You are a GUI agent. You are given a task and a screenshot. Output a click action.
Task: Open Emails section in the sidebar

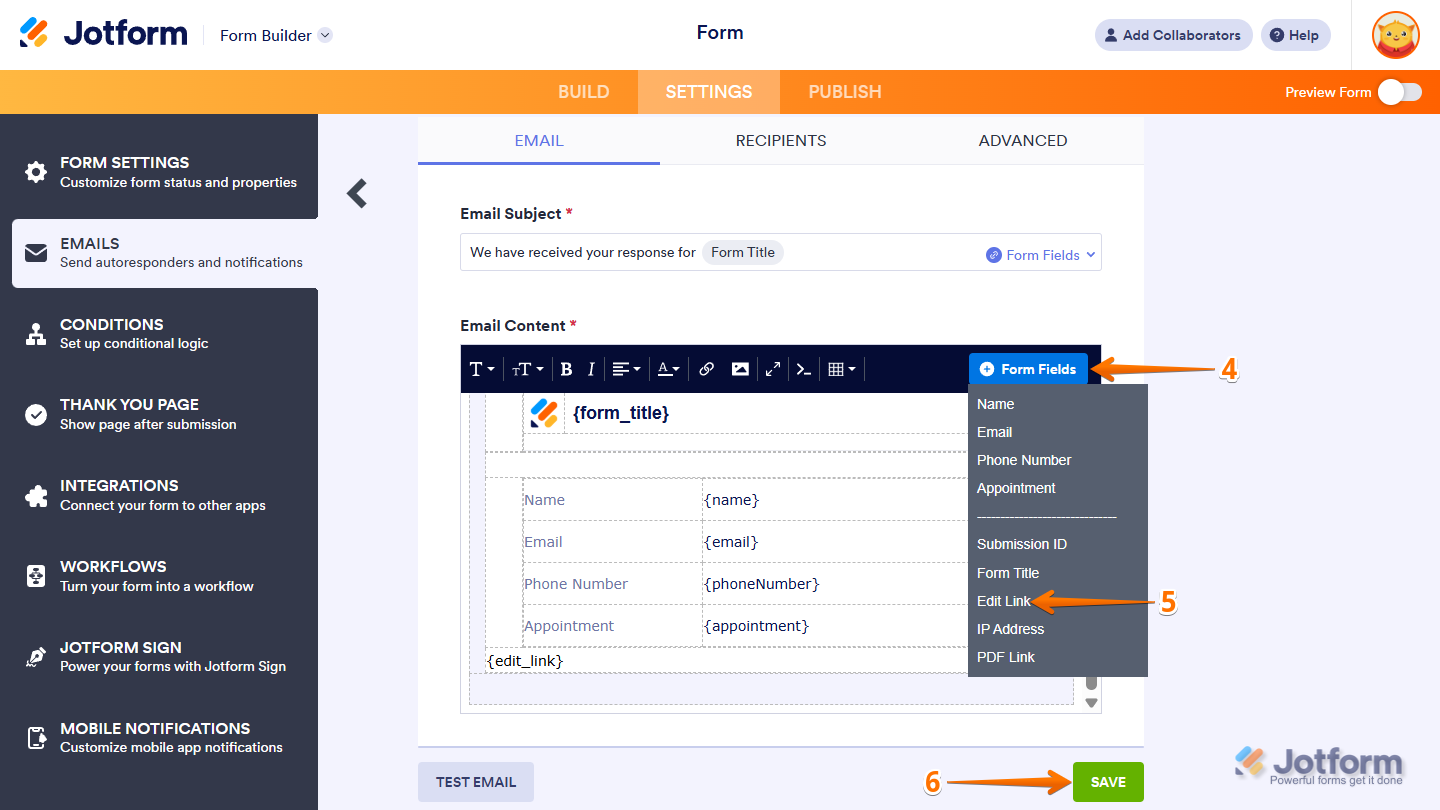[165, 253]
